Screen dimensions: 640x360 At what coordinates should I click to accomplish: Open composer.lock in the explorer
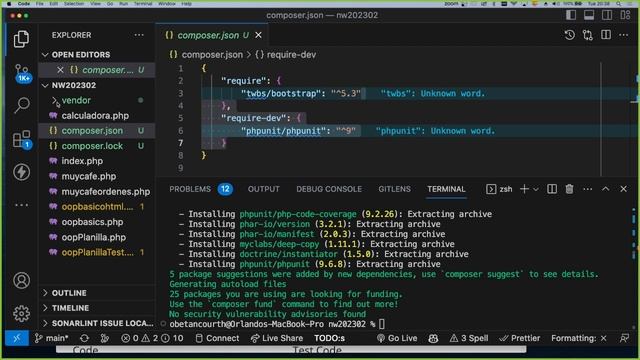pos(92,146)
